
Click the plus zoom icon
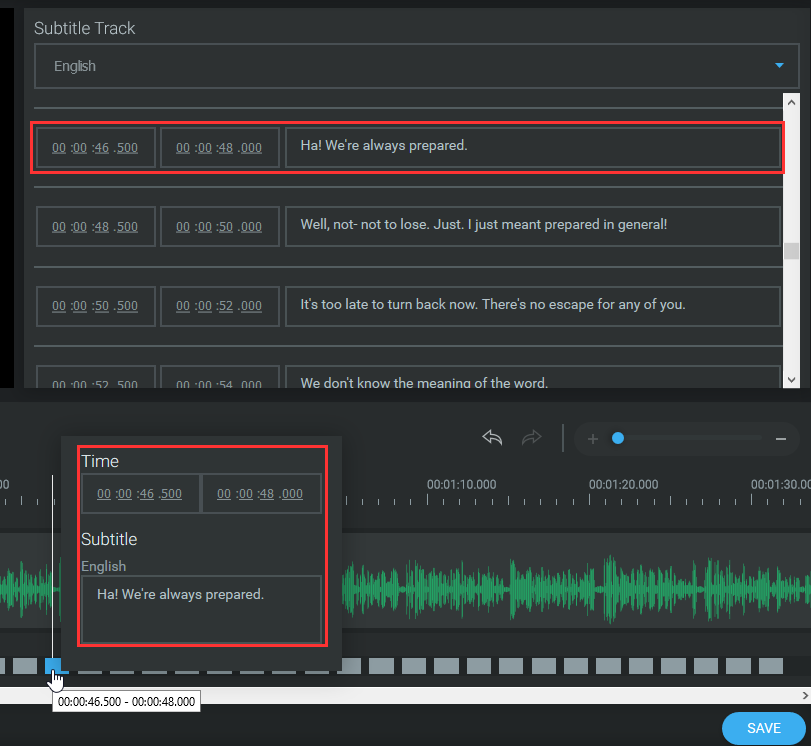pyautogui.click(x=593, y=439)
